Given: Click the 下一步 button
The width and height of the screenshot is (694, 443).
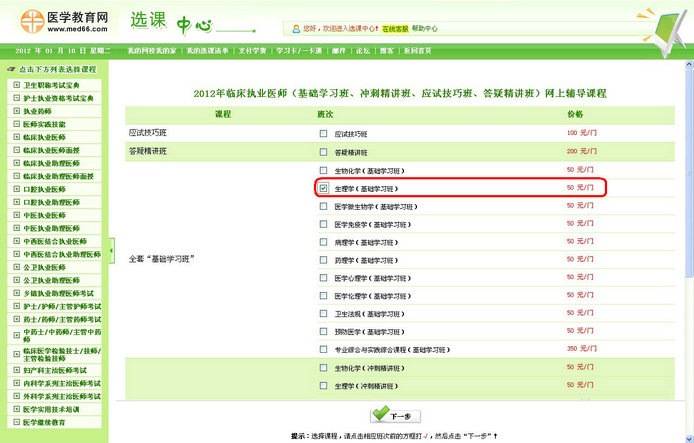Looking at the screenshot, I should [393, 415].
